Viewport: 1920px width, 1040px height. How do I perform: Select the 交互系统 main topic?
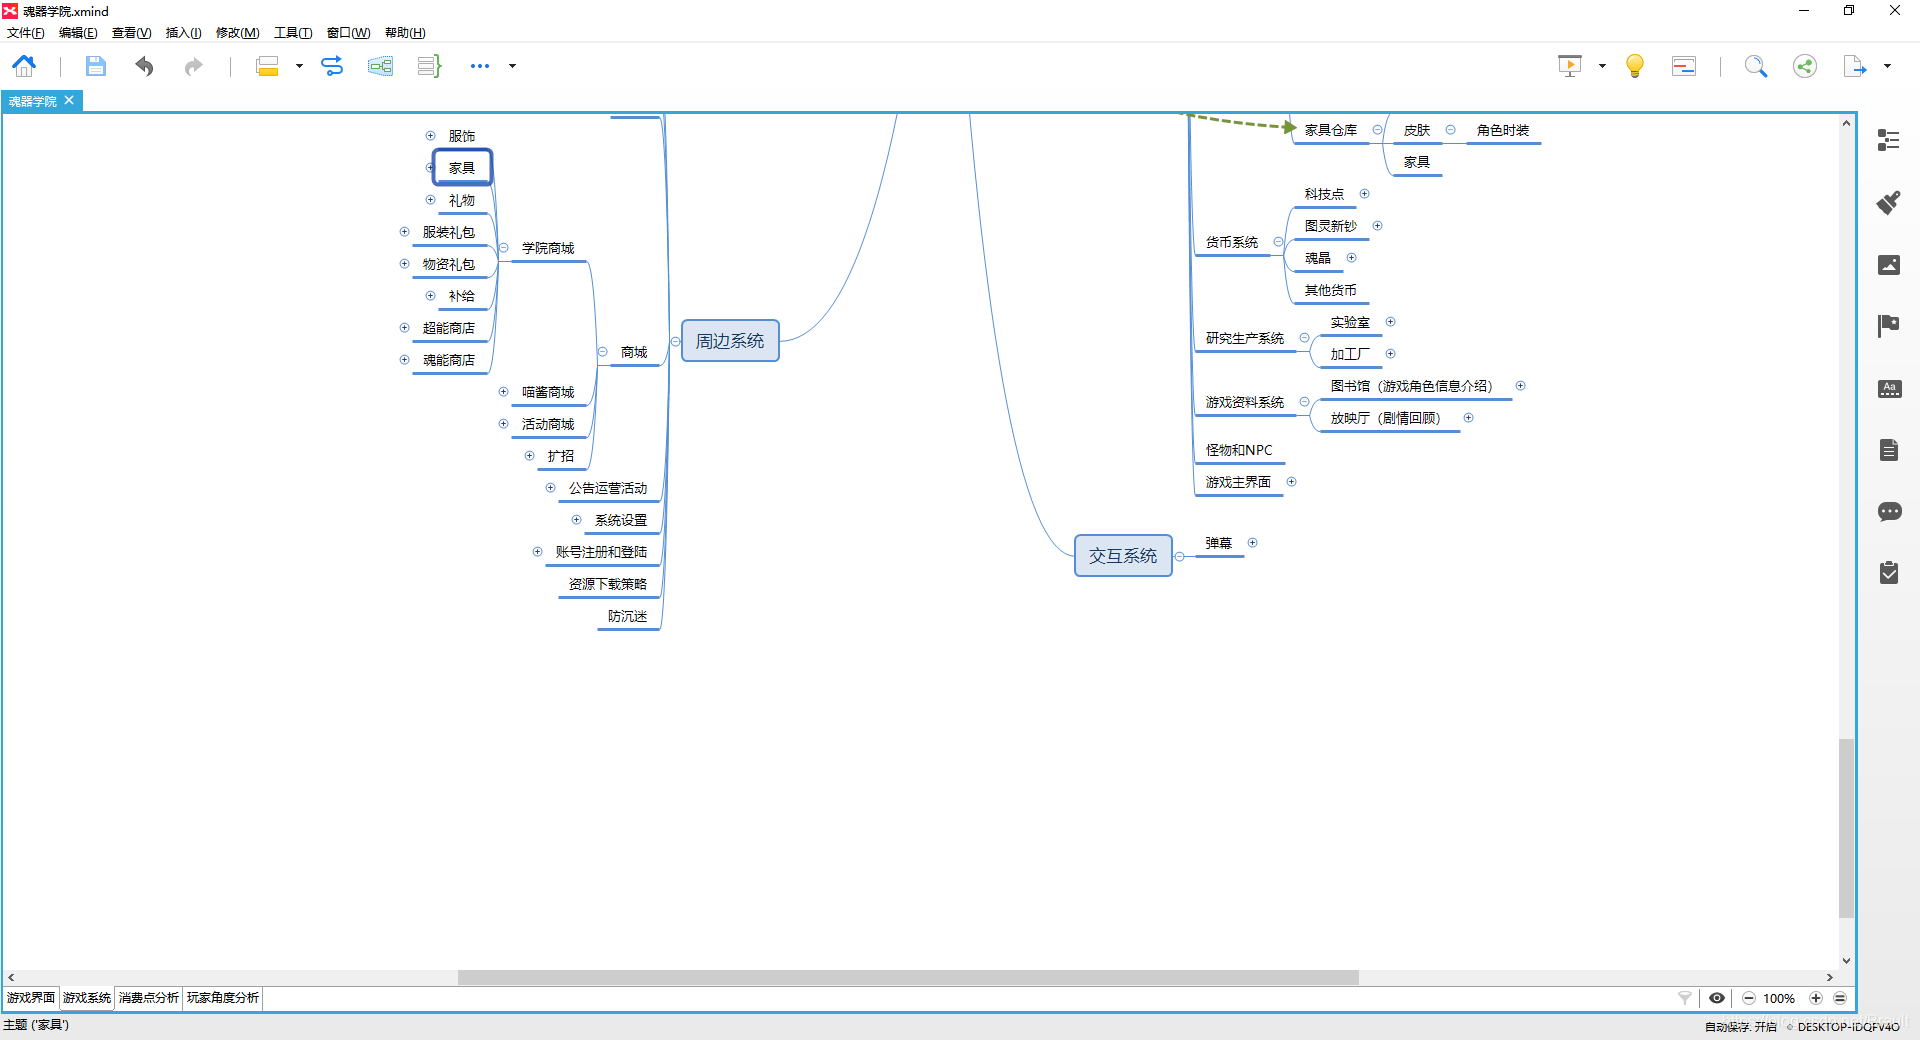click(1123, 556)
